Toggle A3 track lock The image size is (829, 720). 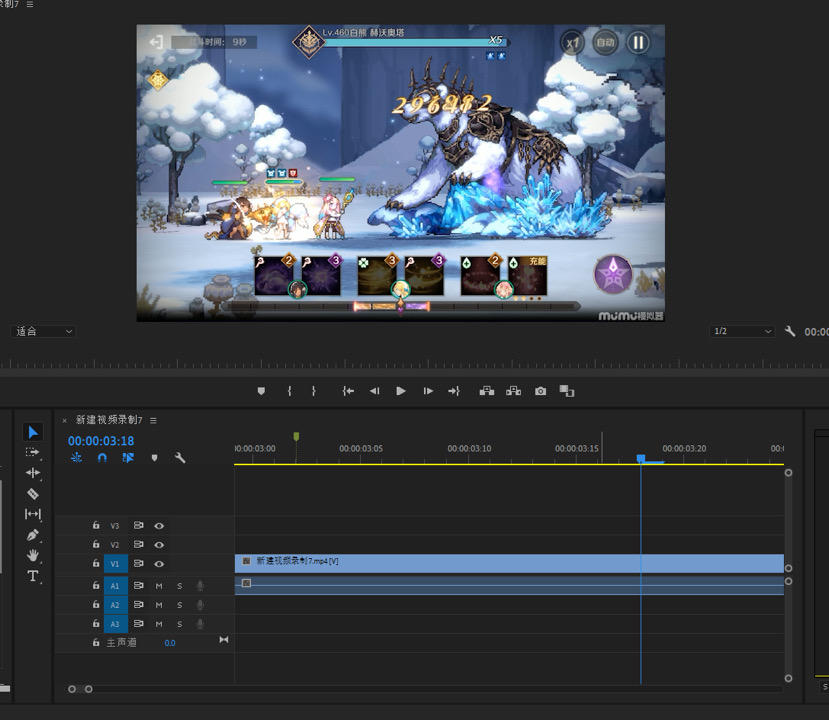pos(96,623)
